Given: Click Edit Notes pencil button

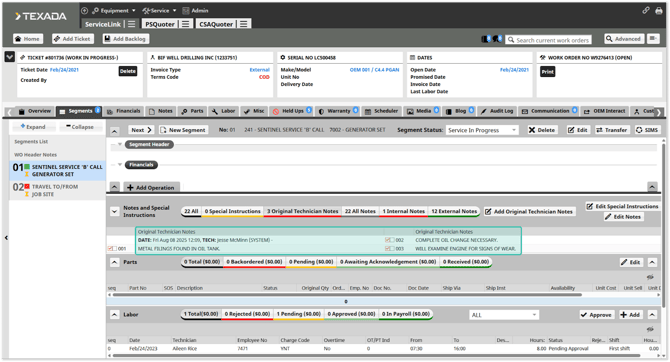Looking at the screenshot, I should (x=623, y=217).
